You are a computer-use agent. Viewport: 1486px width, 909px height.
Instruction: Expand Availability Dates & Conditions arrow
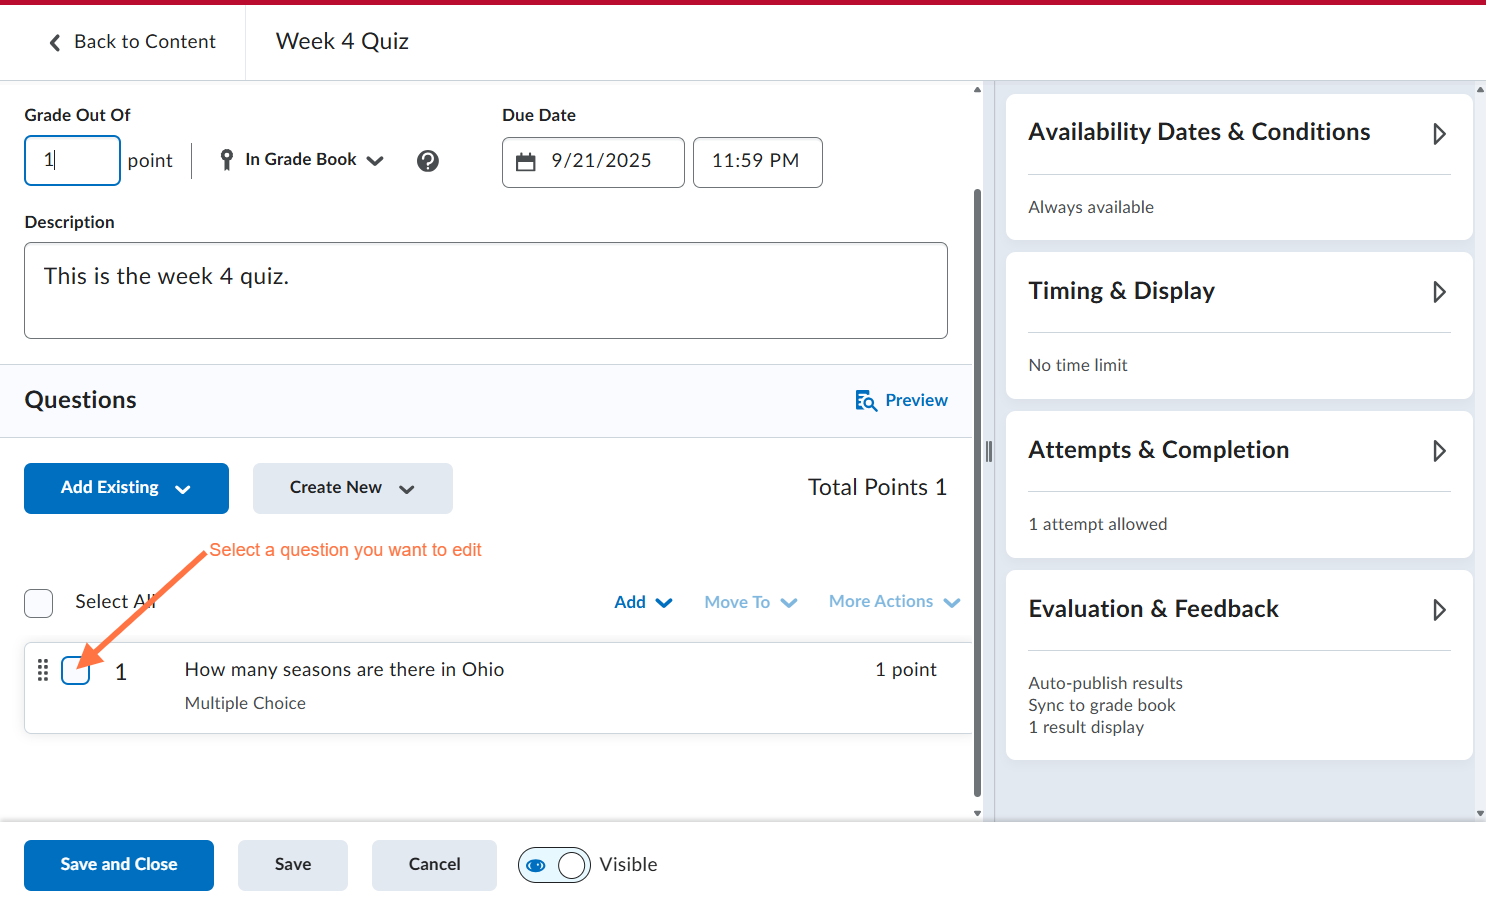[1439, 134]
